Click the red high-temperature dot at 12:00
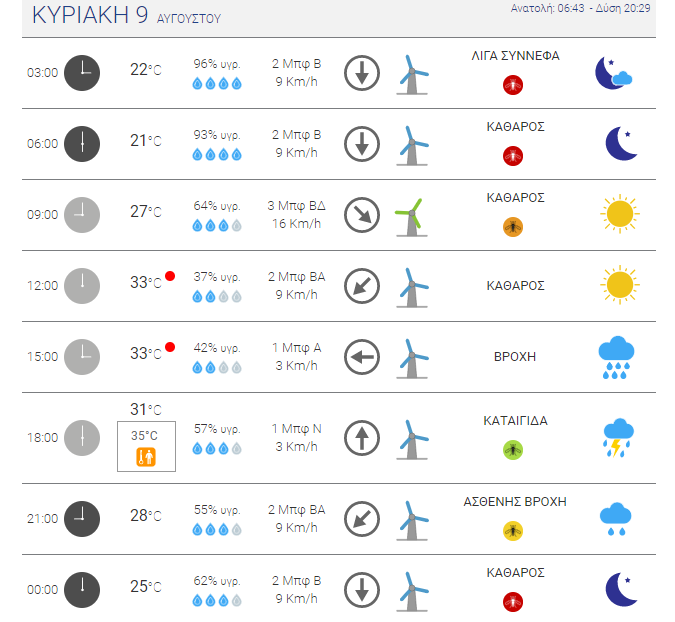Screen dimensions: 675x622 point(170,276)
